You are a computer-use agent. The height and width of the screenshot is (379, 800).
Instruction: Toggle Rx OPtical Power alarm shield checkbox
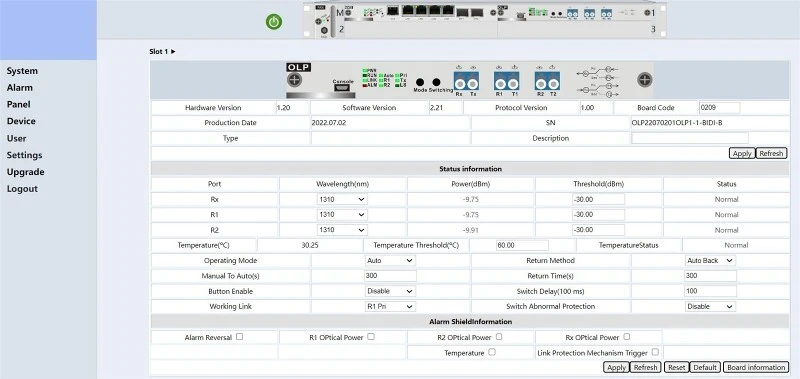(x=627, y=337)
